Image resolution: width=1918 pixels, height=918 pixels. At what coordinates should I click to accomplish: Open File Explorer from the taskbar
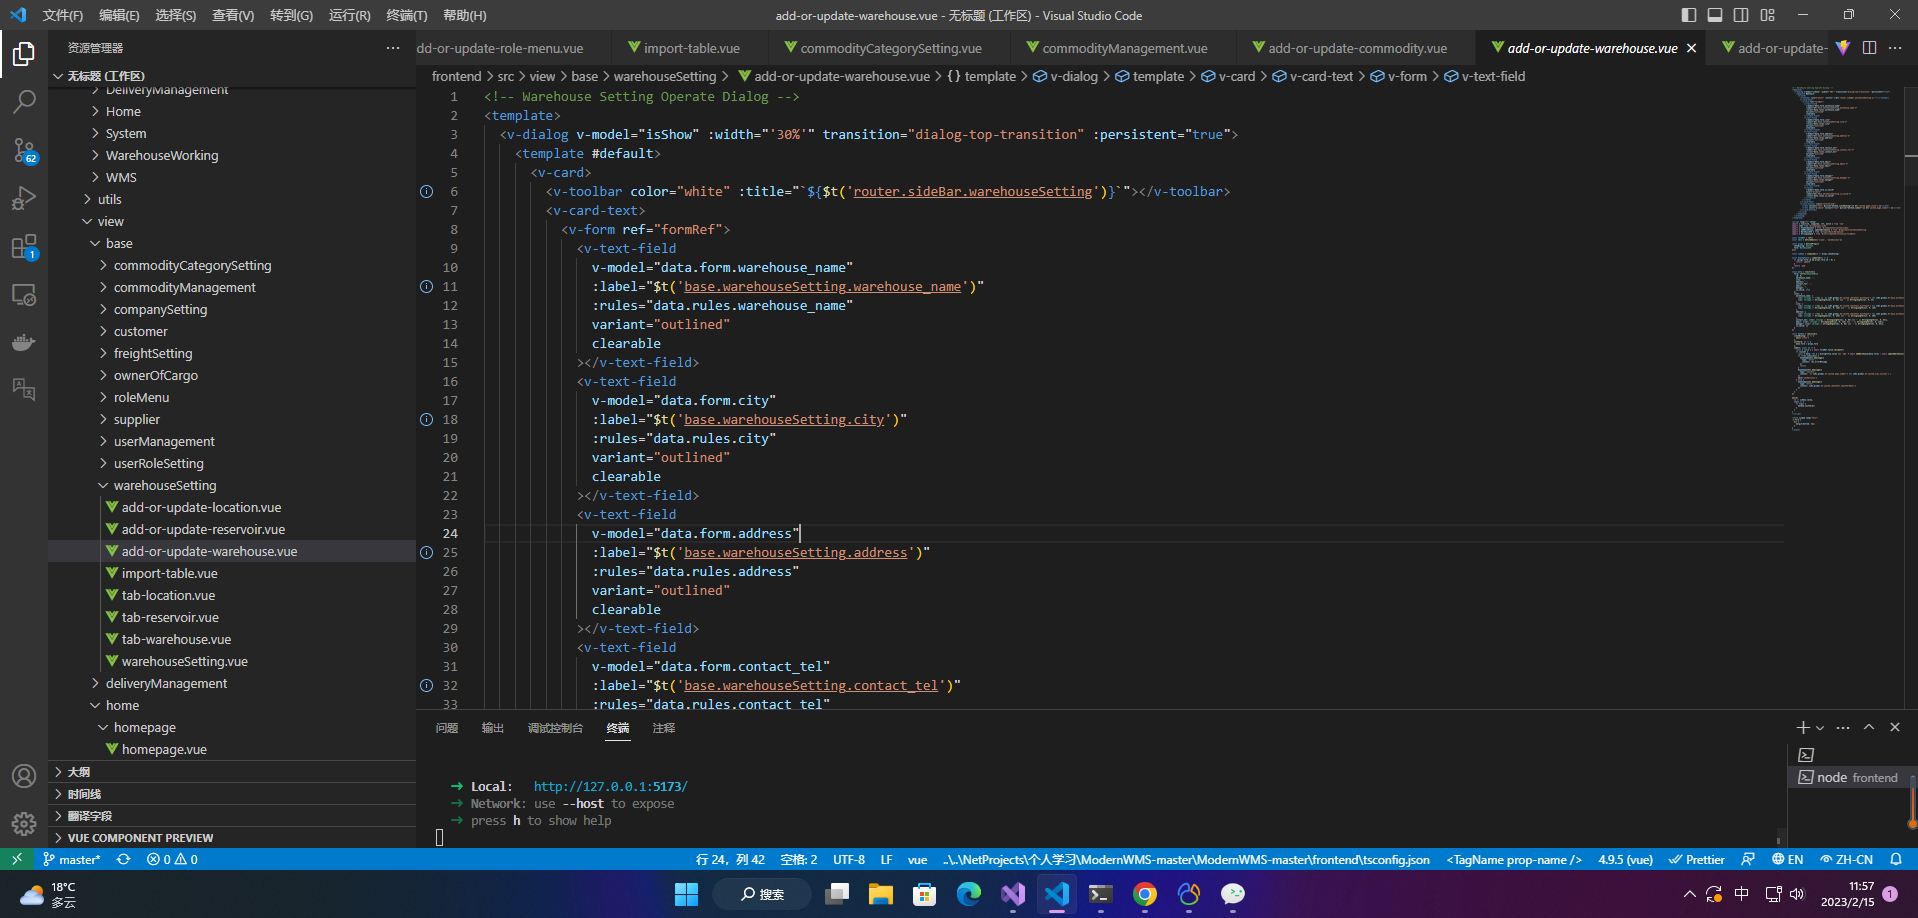pyautogui.click(x=880, y=894)
